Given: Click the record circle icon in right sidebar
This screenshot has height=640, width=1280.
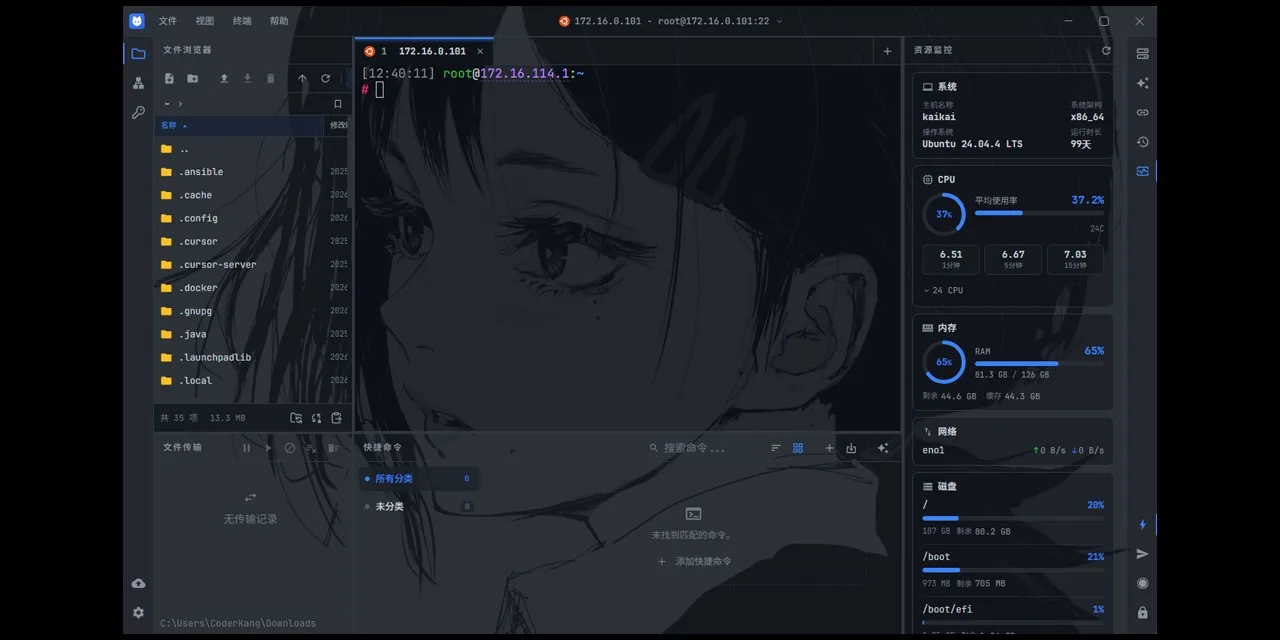Looking at the screenshot, I should 1142,583.
